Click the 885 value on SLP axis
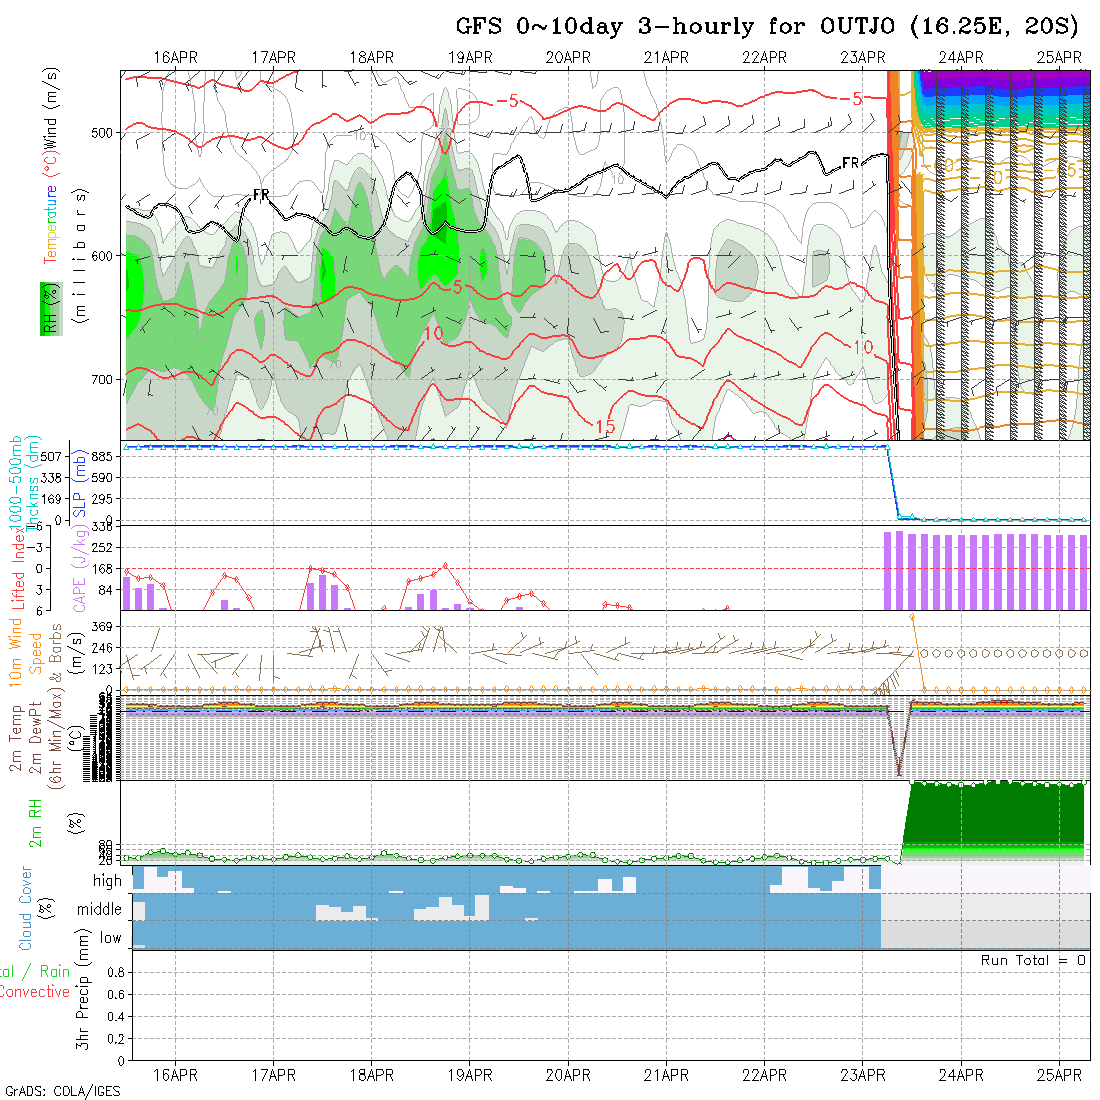 pyautogui.click(x=102, y=457)
